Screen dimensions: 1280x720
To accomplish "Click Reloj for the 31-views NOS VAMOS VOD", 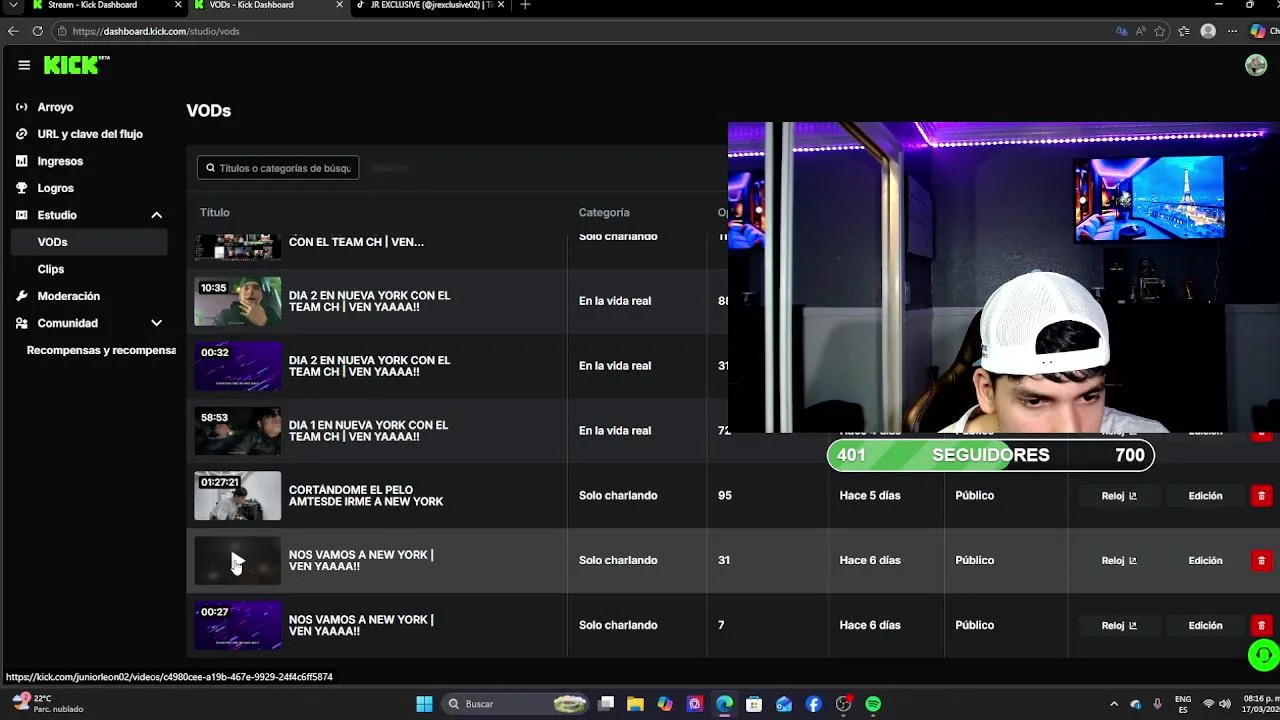I will pos(1119,561).
